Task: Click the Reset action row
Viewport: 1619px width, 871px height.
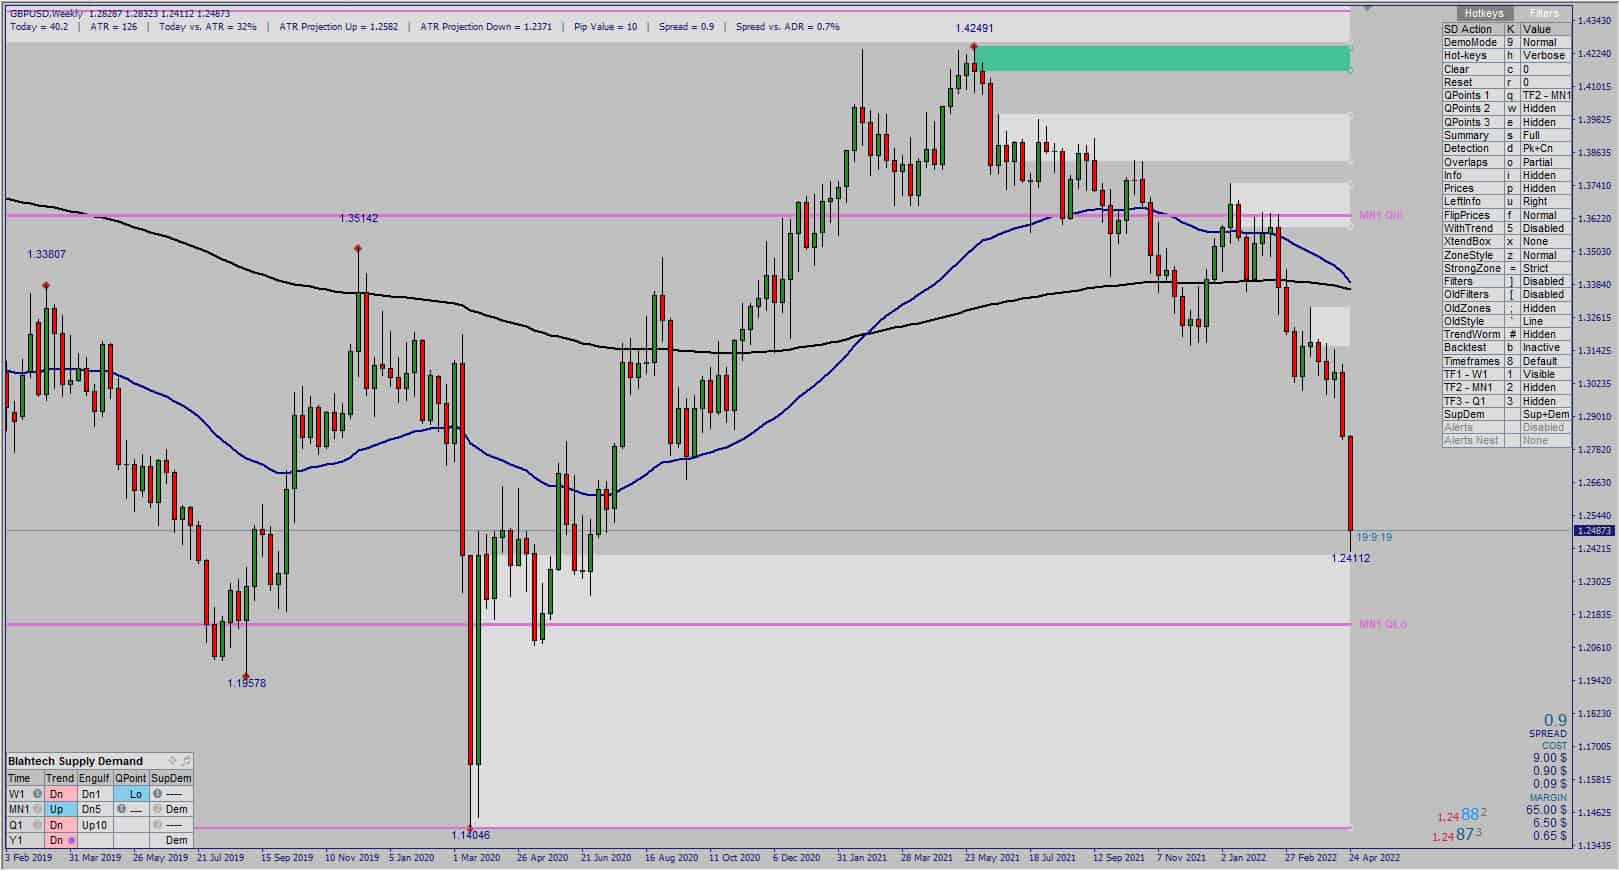Action: coord(1506,82)
